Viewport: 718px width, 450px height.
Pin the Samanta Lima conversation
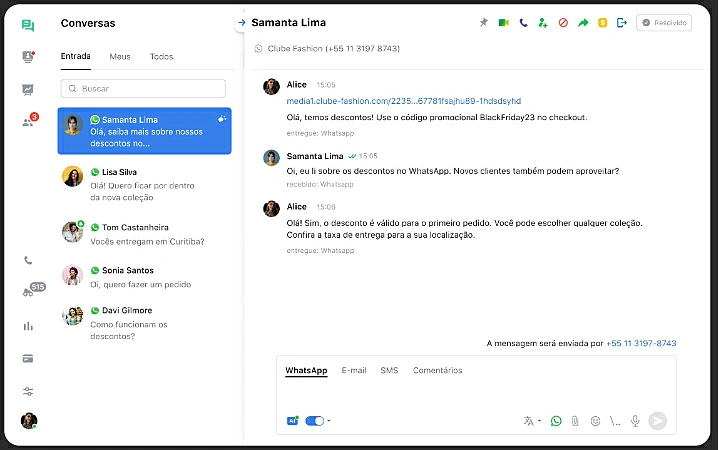[484, 22]
